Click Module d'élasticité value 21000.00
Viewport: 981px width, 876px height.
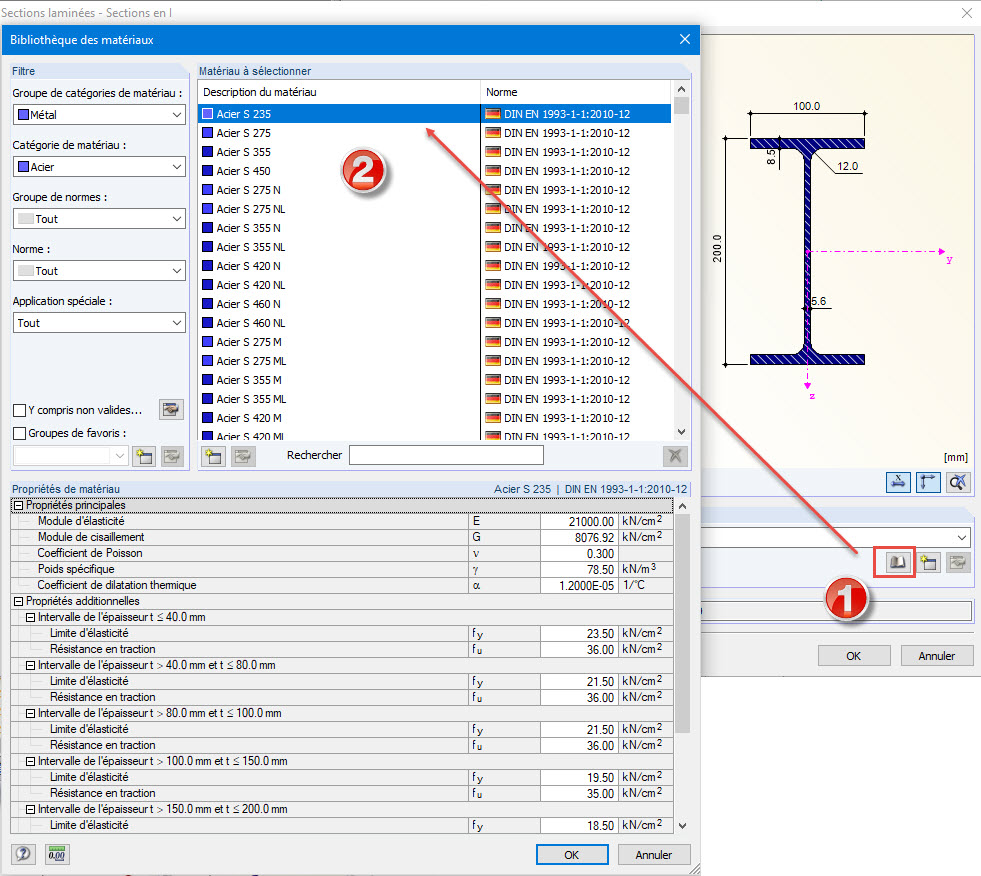click(x=579, y=521)
